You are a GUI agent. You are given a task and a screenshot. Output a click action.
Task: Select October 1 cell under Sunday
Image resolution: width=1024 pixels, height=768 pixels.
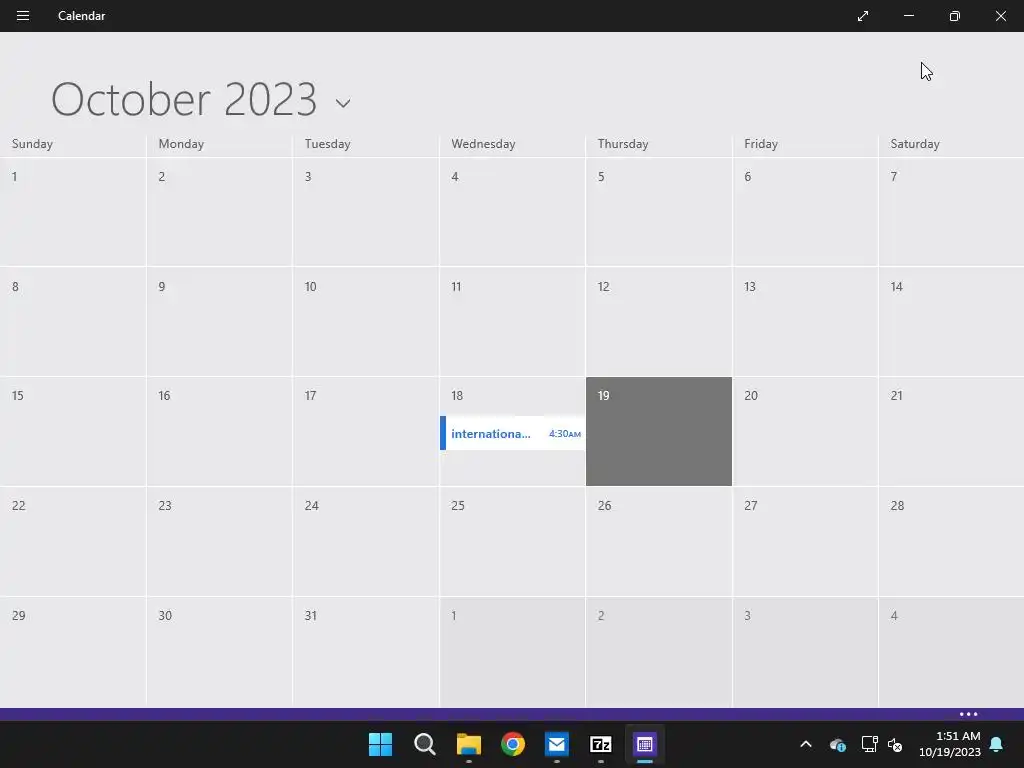point(73,212)
